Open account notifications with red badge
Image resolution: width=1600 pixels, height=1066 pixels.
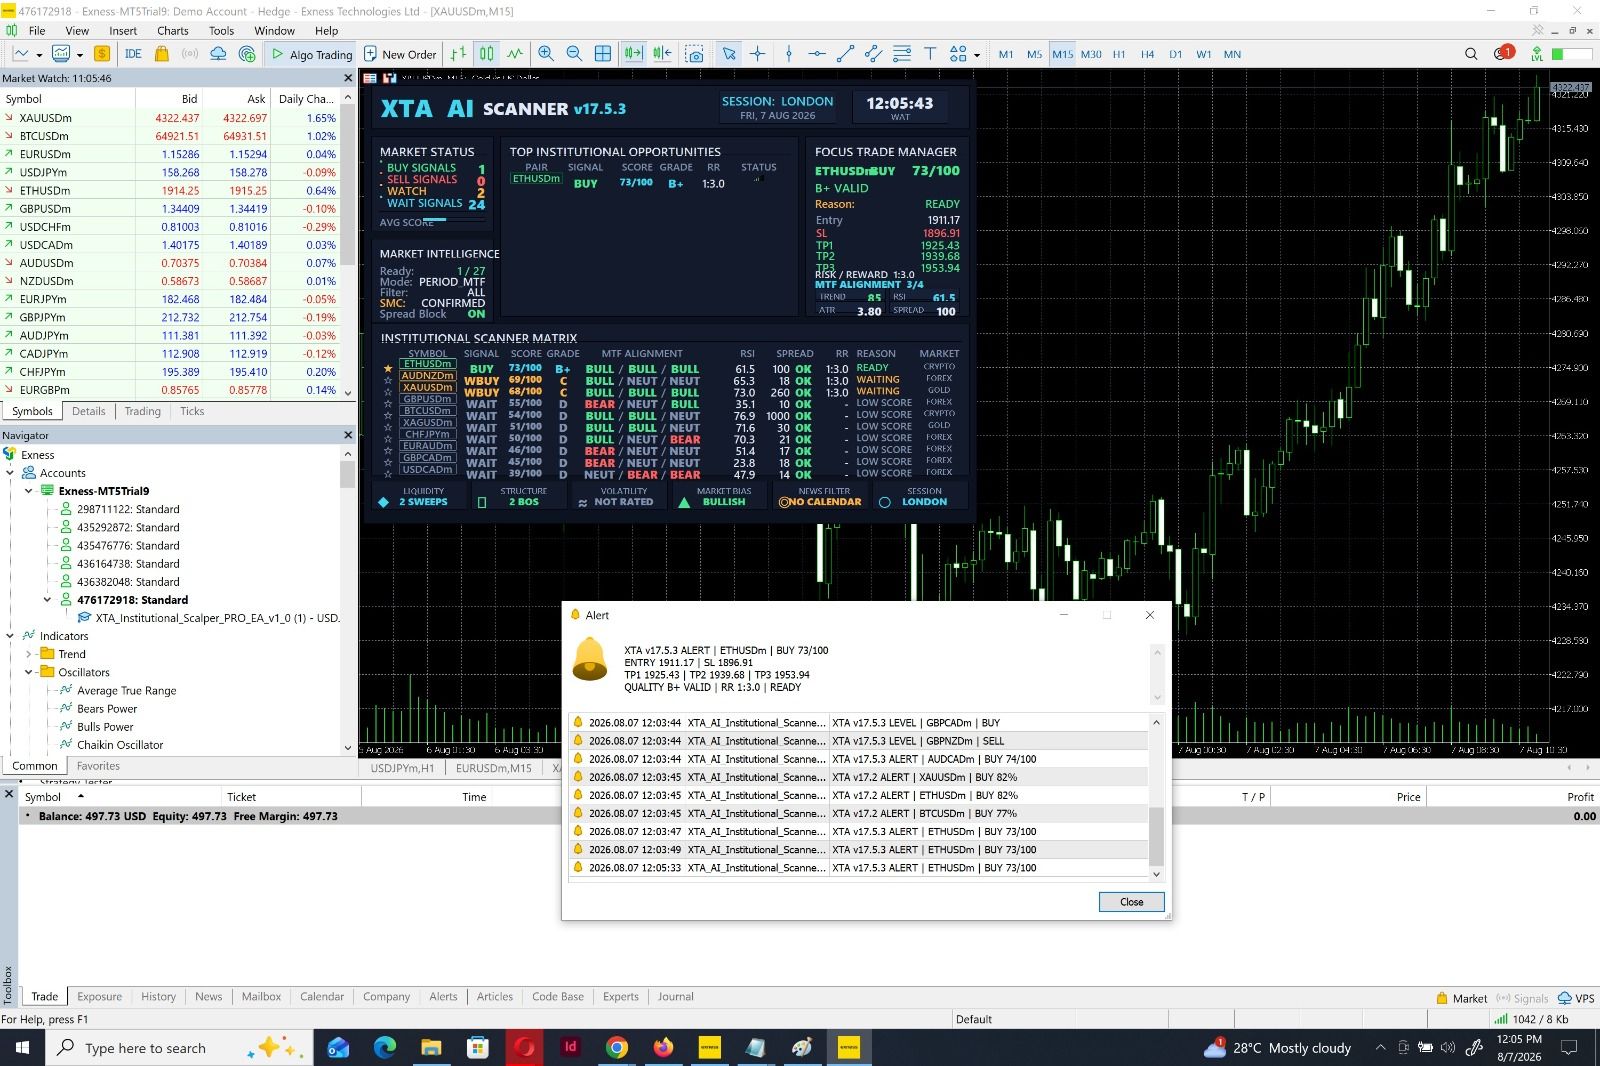tap(1503, 53)
